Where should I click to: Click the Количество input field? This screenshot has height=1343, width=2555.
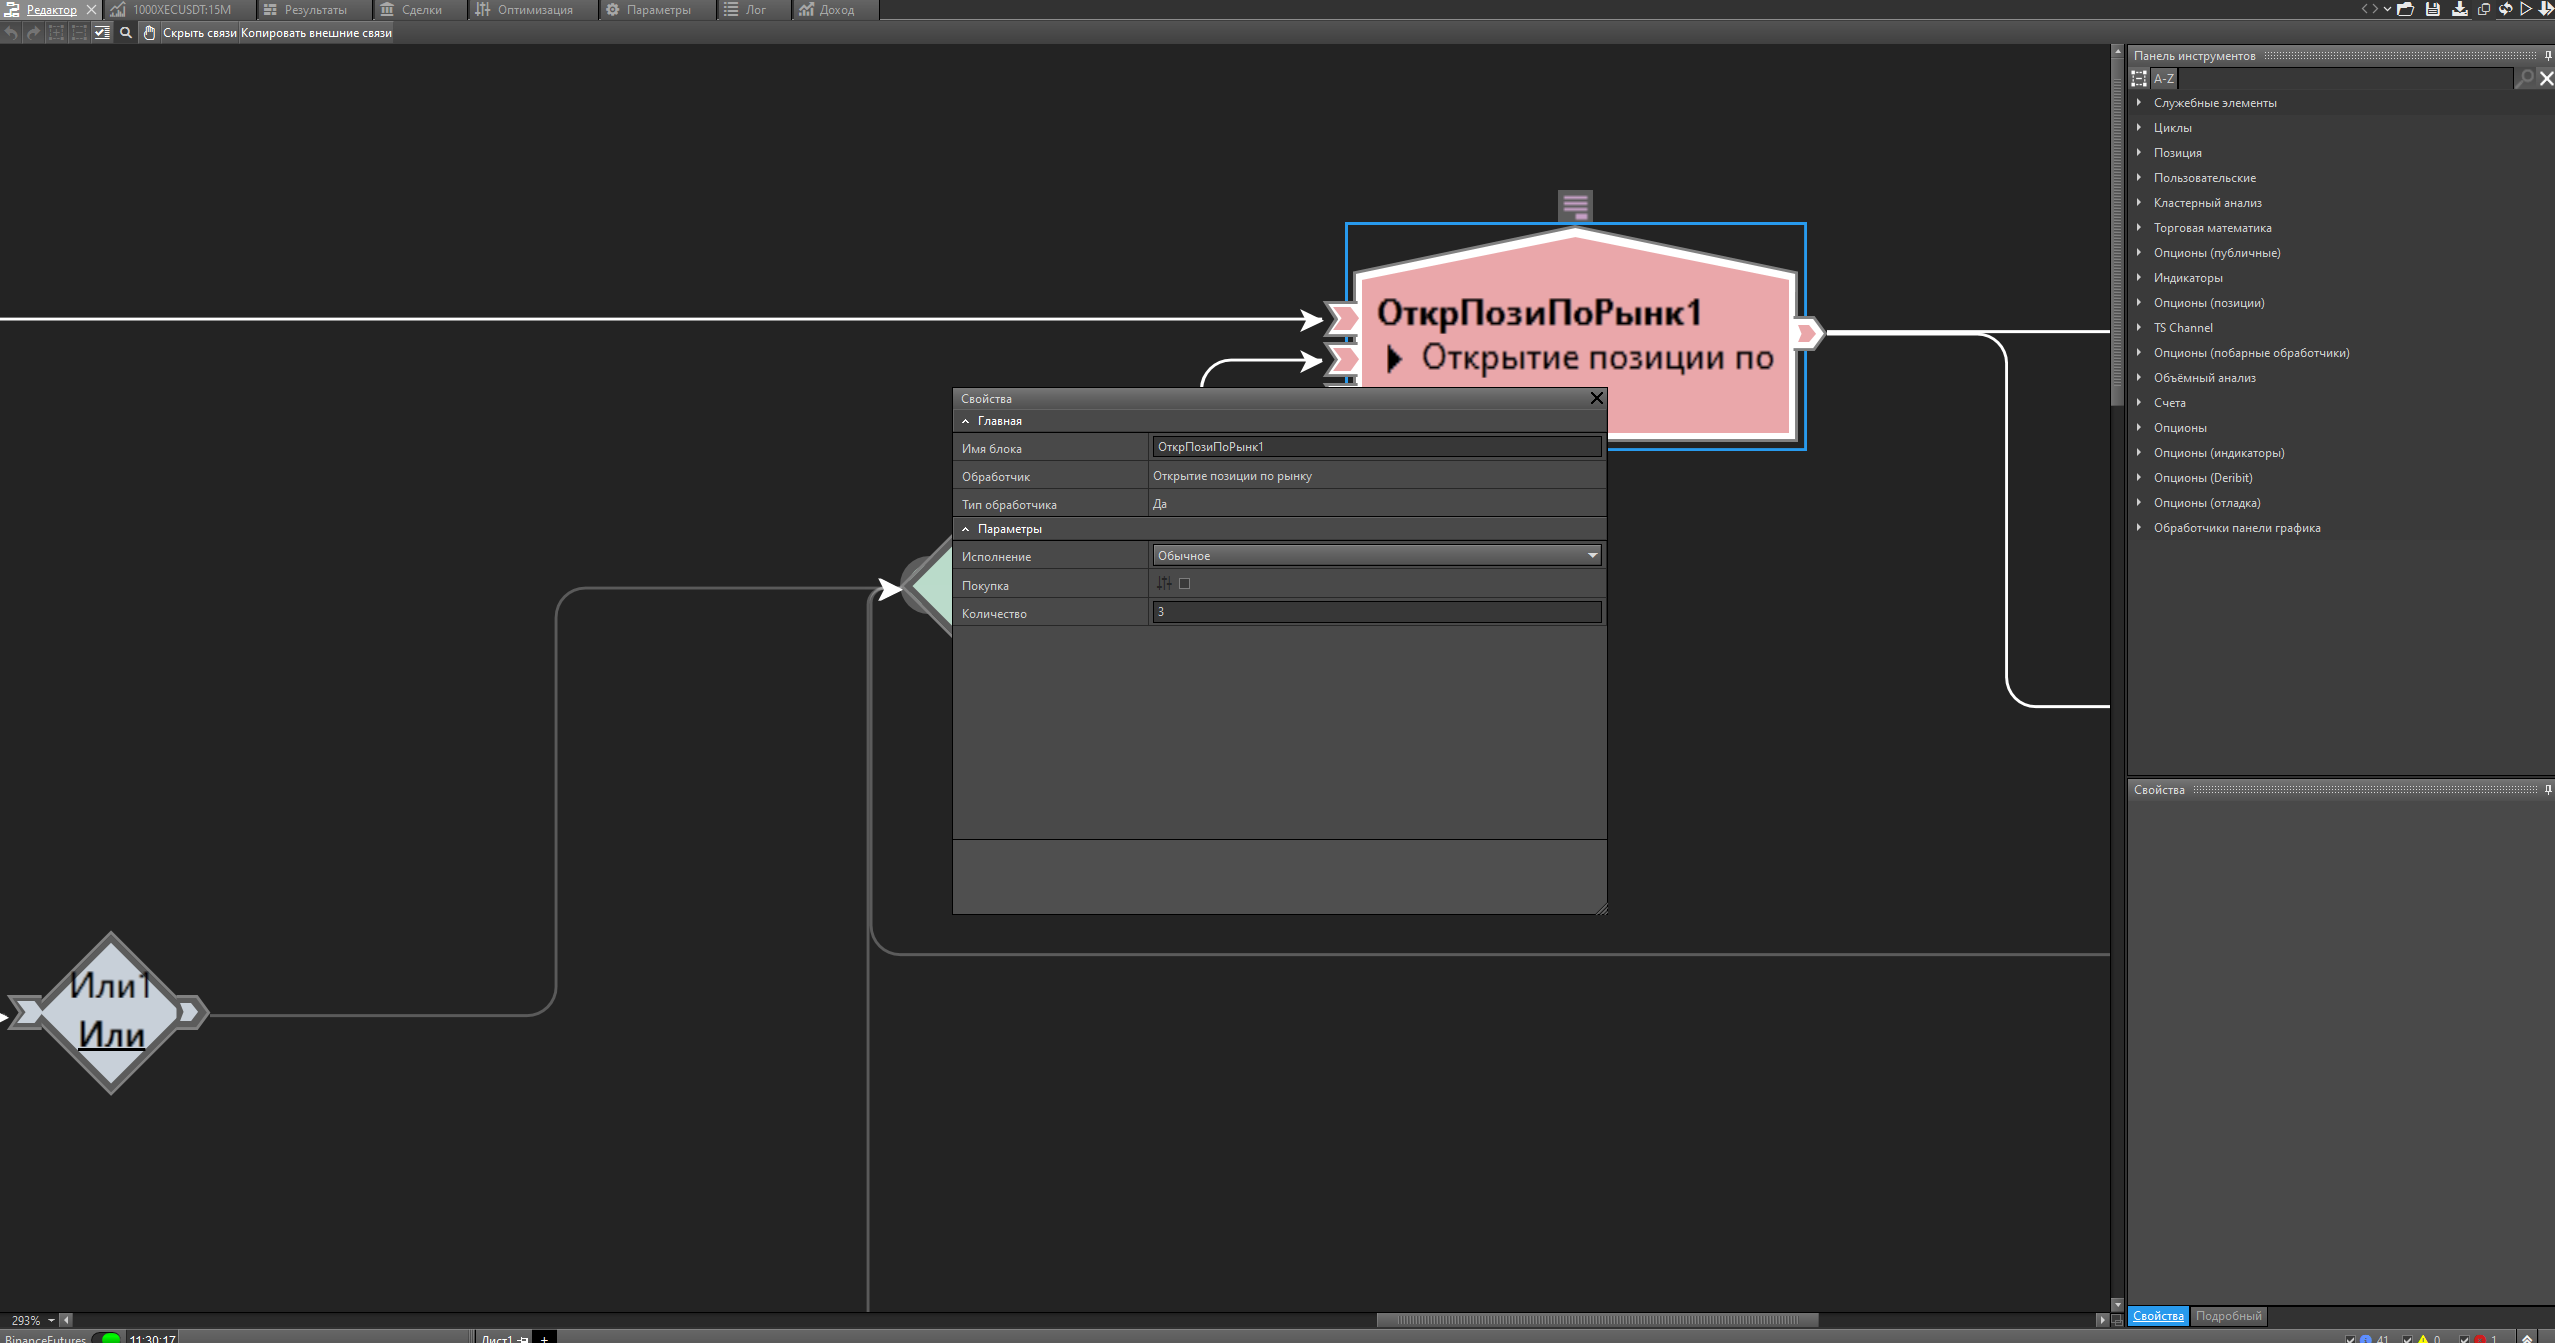coord(1376,612)
